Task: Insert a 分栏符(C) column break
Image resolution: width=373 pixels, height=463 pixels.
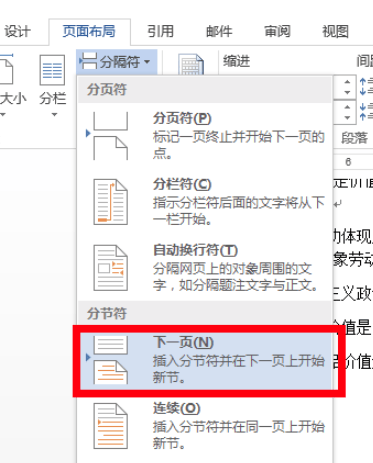Action: pyautogui.click(x=204, y=202)
